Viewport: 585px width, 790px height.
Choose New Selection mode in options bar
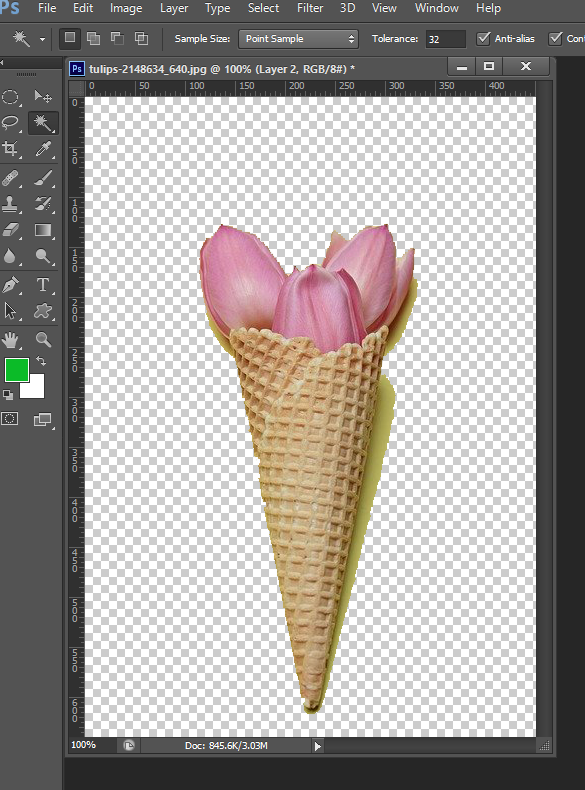70,38
